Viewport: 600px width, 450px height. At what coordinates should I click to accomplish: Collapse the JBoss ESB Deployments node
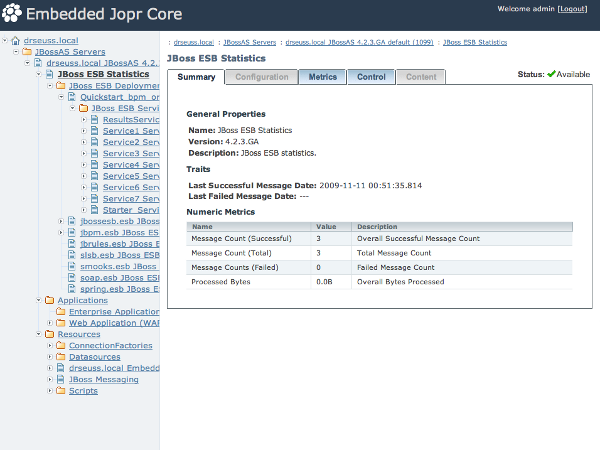pos(50,86)
